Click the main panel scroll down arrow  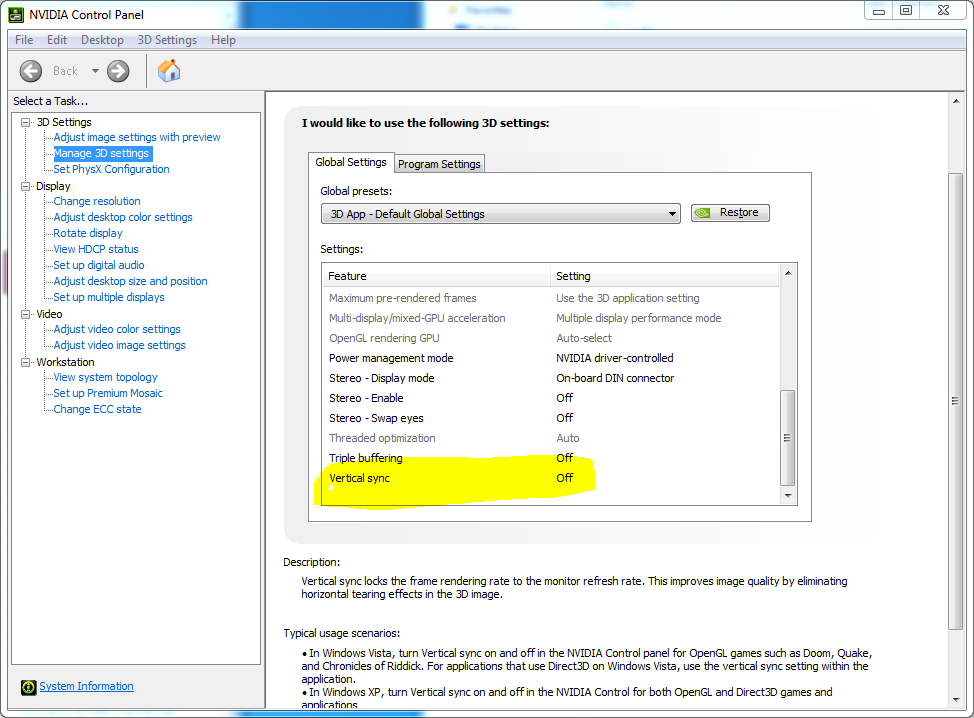tap(956, 700)
